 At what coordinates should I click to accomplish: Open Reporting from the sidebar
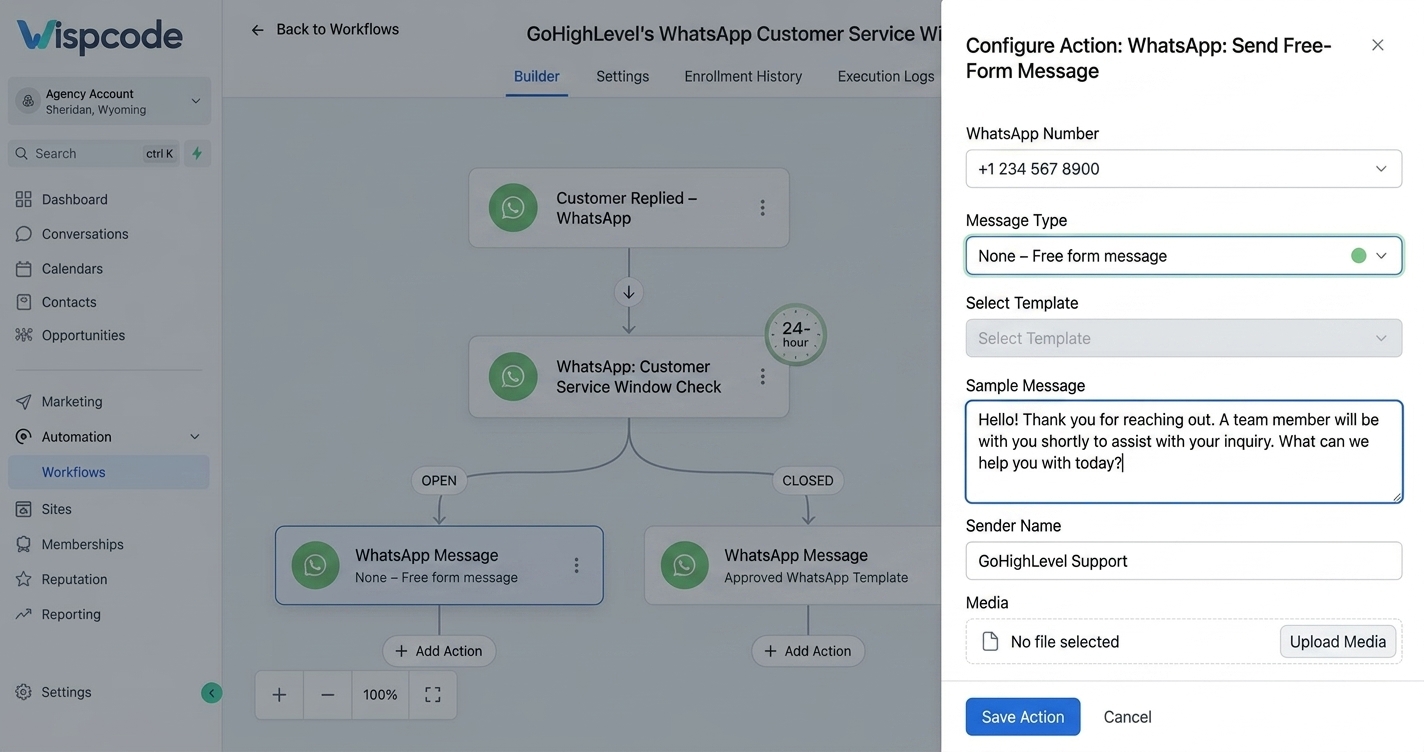[x=58, y=614]
